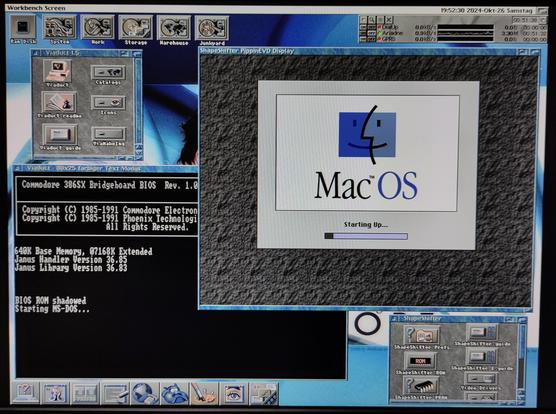The width and height of the screenshot is (556, 414).
Task: Open the Warehouse disk icon
Action: (174, 27)
